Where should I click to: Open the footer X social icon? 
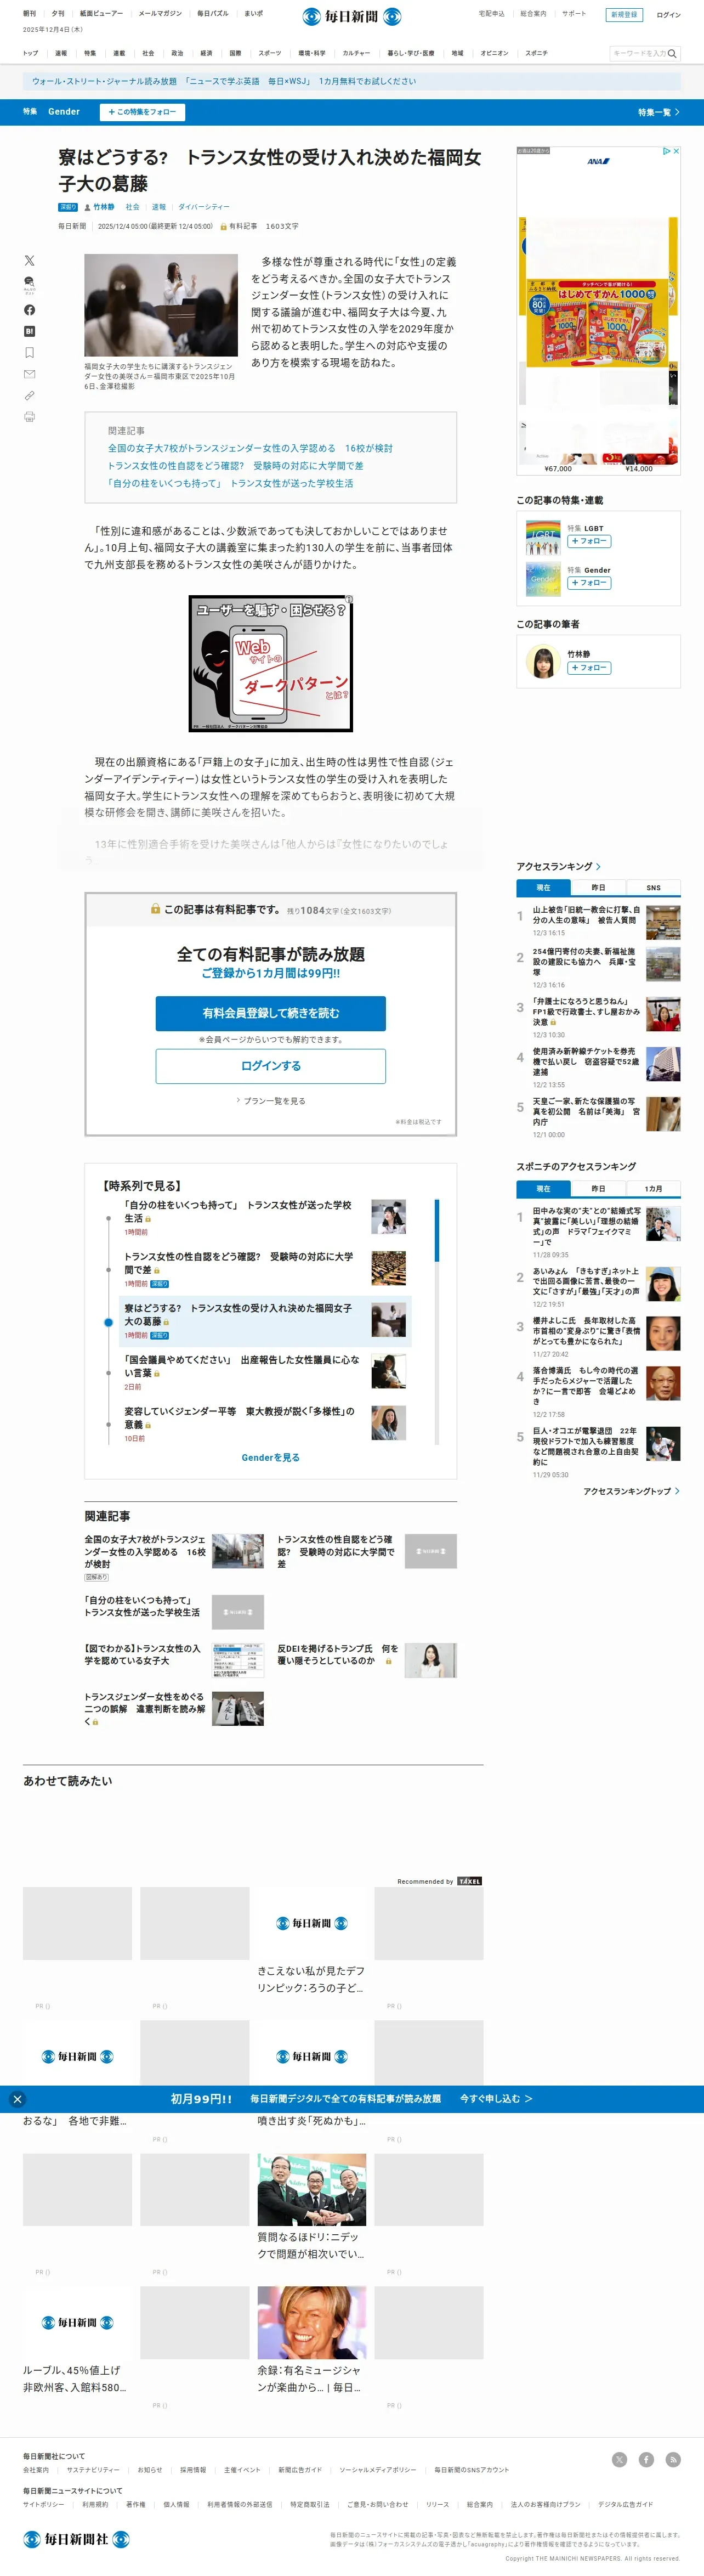coord(620,2459)
